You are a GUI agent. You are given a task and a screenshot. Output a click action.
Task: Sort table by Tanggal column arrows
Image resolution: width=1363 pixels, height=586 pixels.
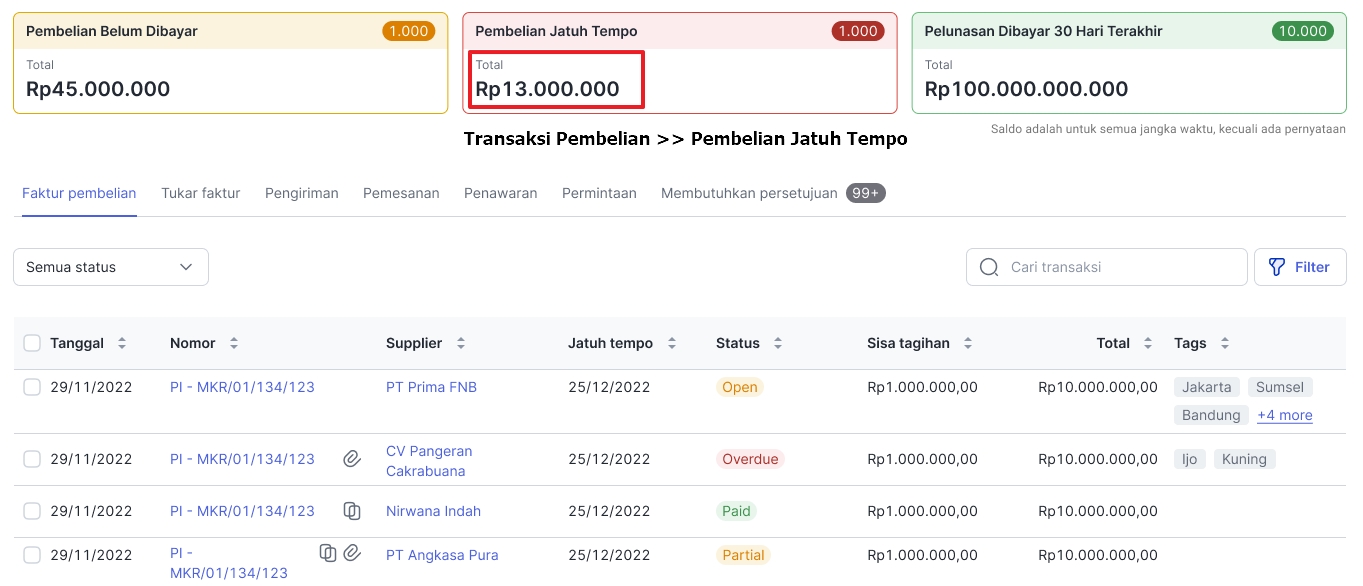coord(122,343)
